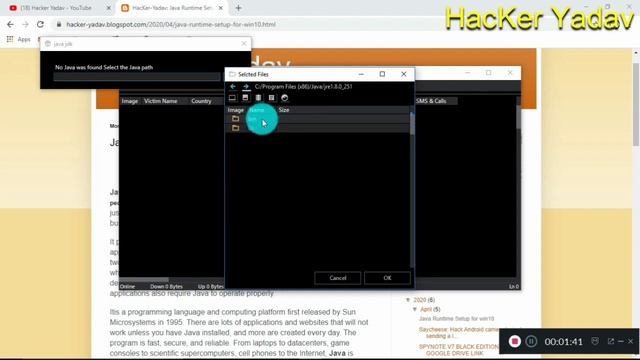
Task: Click the trash icon in Selected Files toolbar
Action: (258, 98)
